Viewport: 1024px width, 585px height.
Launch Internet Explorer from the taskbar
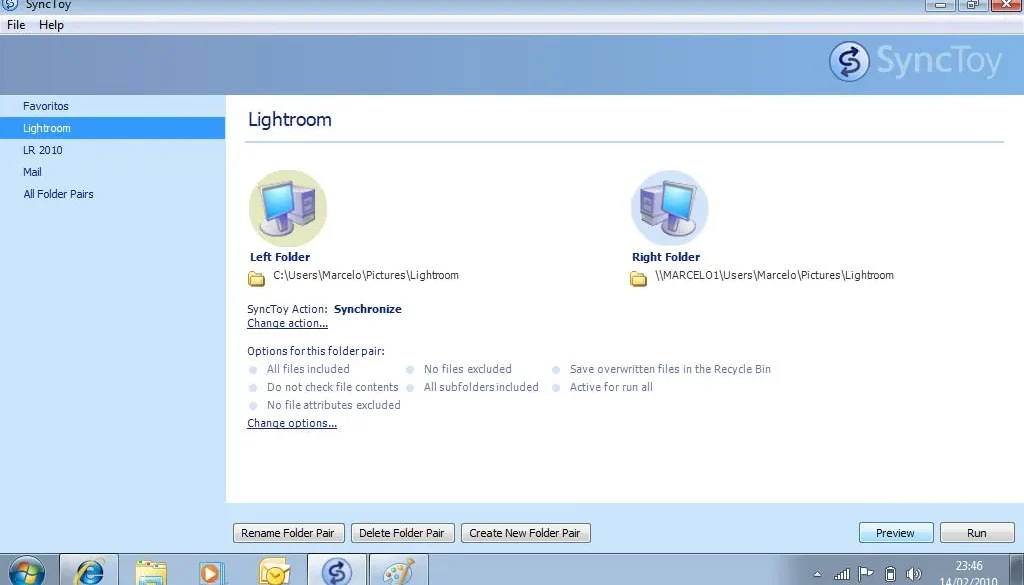89,571
